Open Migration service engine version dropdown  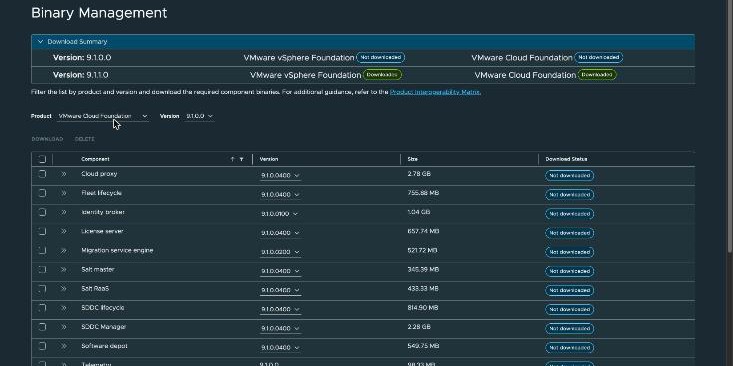[280, 252]
